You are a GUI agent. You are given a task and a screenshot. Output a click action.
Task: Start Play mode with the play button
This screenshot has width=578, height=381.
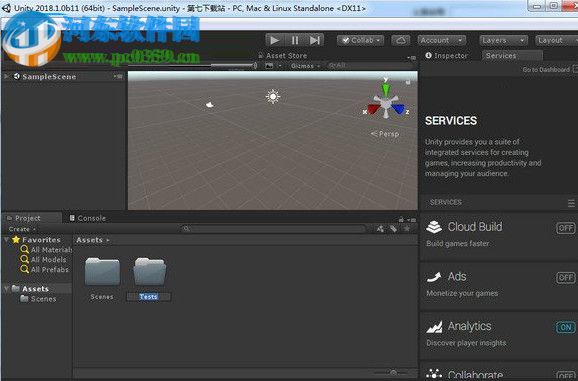click(x=275, y=40)
